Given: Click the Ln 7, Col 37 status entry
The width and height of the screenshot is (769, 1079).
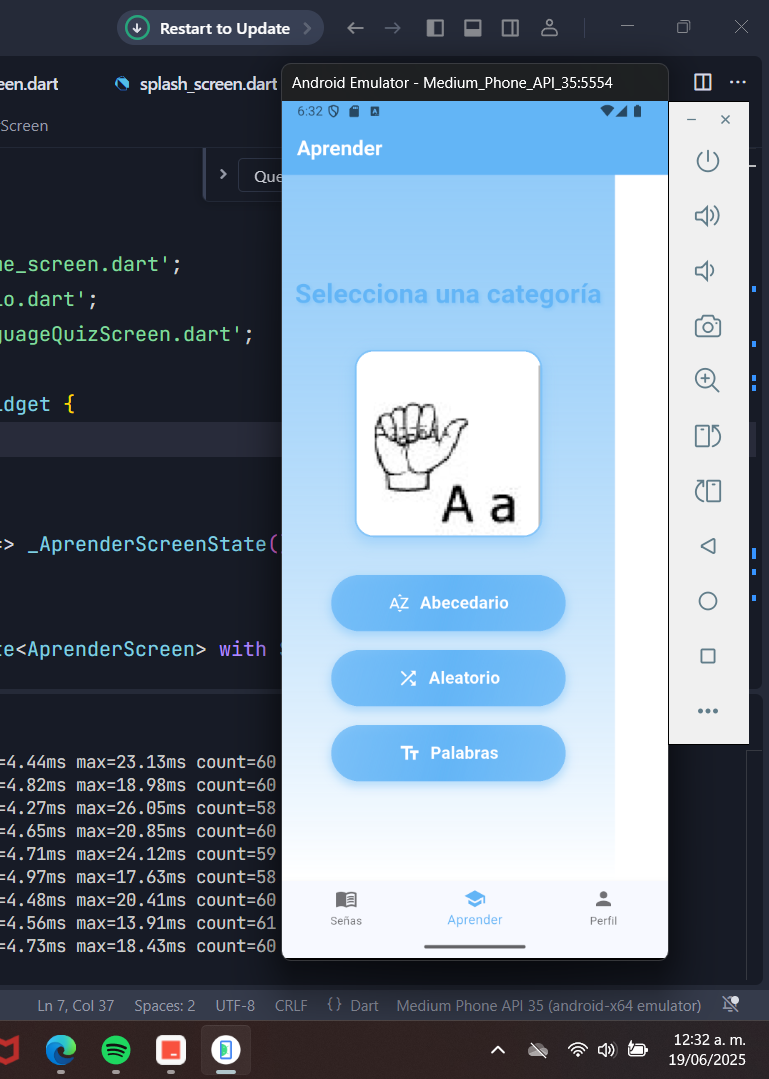Looking at the screenshot, I should click(76, 1005).
